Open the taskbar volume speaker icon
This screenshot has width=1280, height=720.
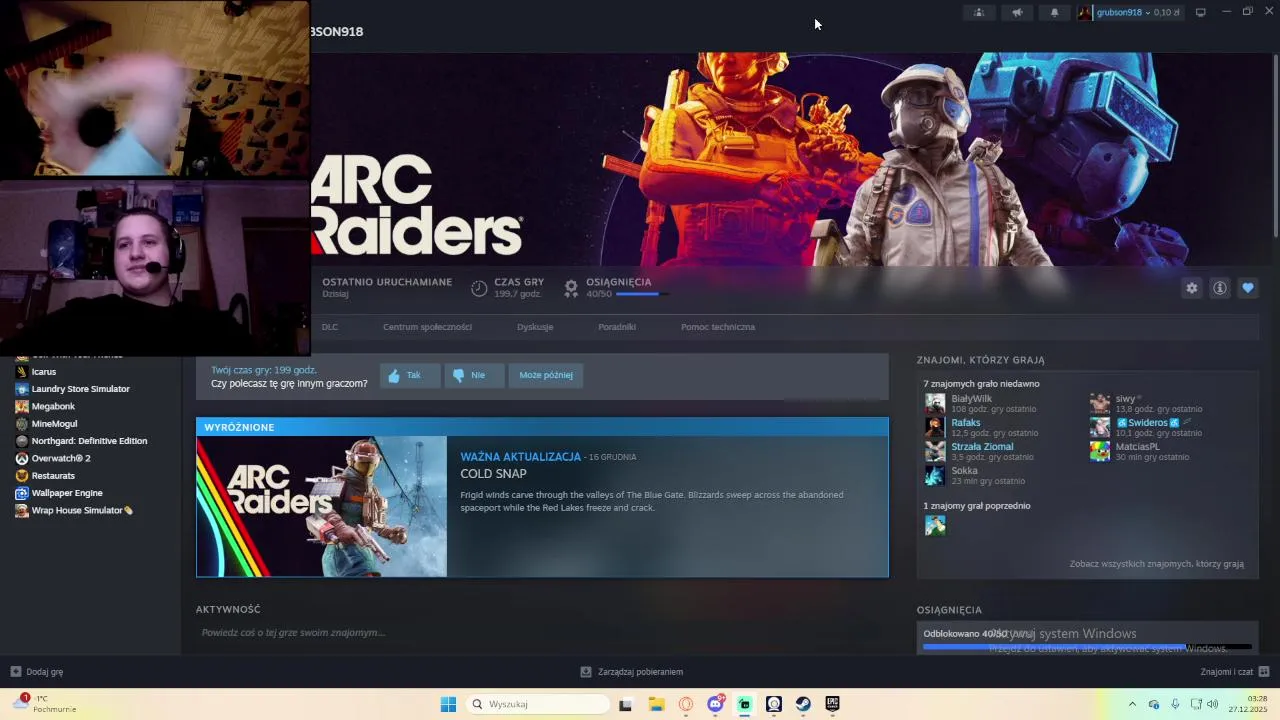click(1212, 704)
